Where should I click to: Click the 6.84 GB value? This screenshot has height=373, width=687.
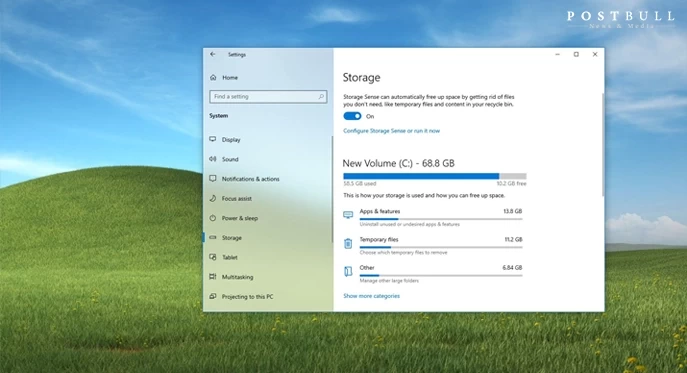[x=512, y=267]
